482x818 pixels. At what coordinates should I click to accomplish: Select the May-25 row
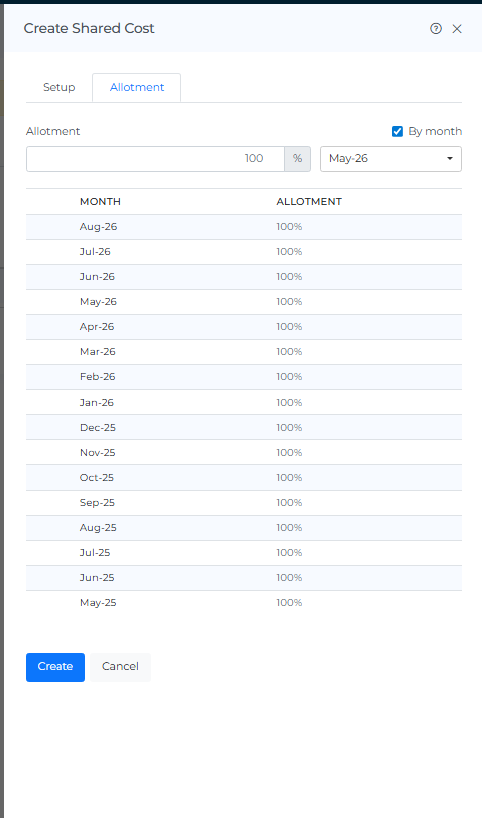click(x=244, y=603)
